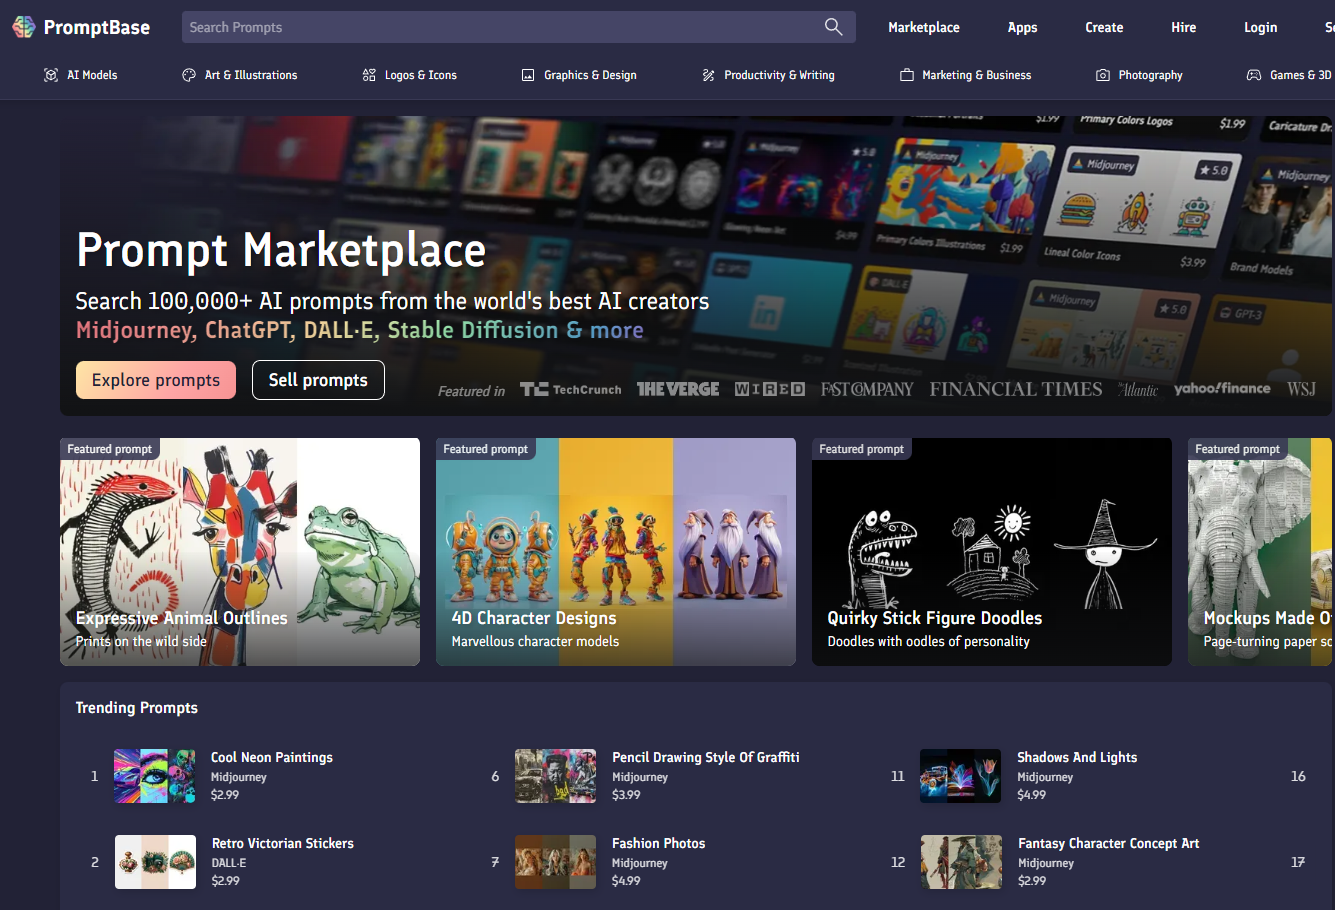The height and width of the screenshot is (910, 1335).
Task: Click the $2.99 price under Cool Neon Paintings
Action: 225,795
